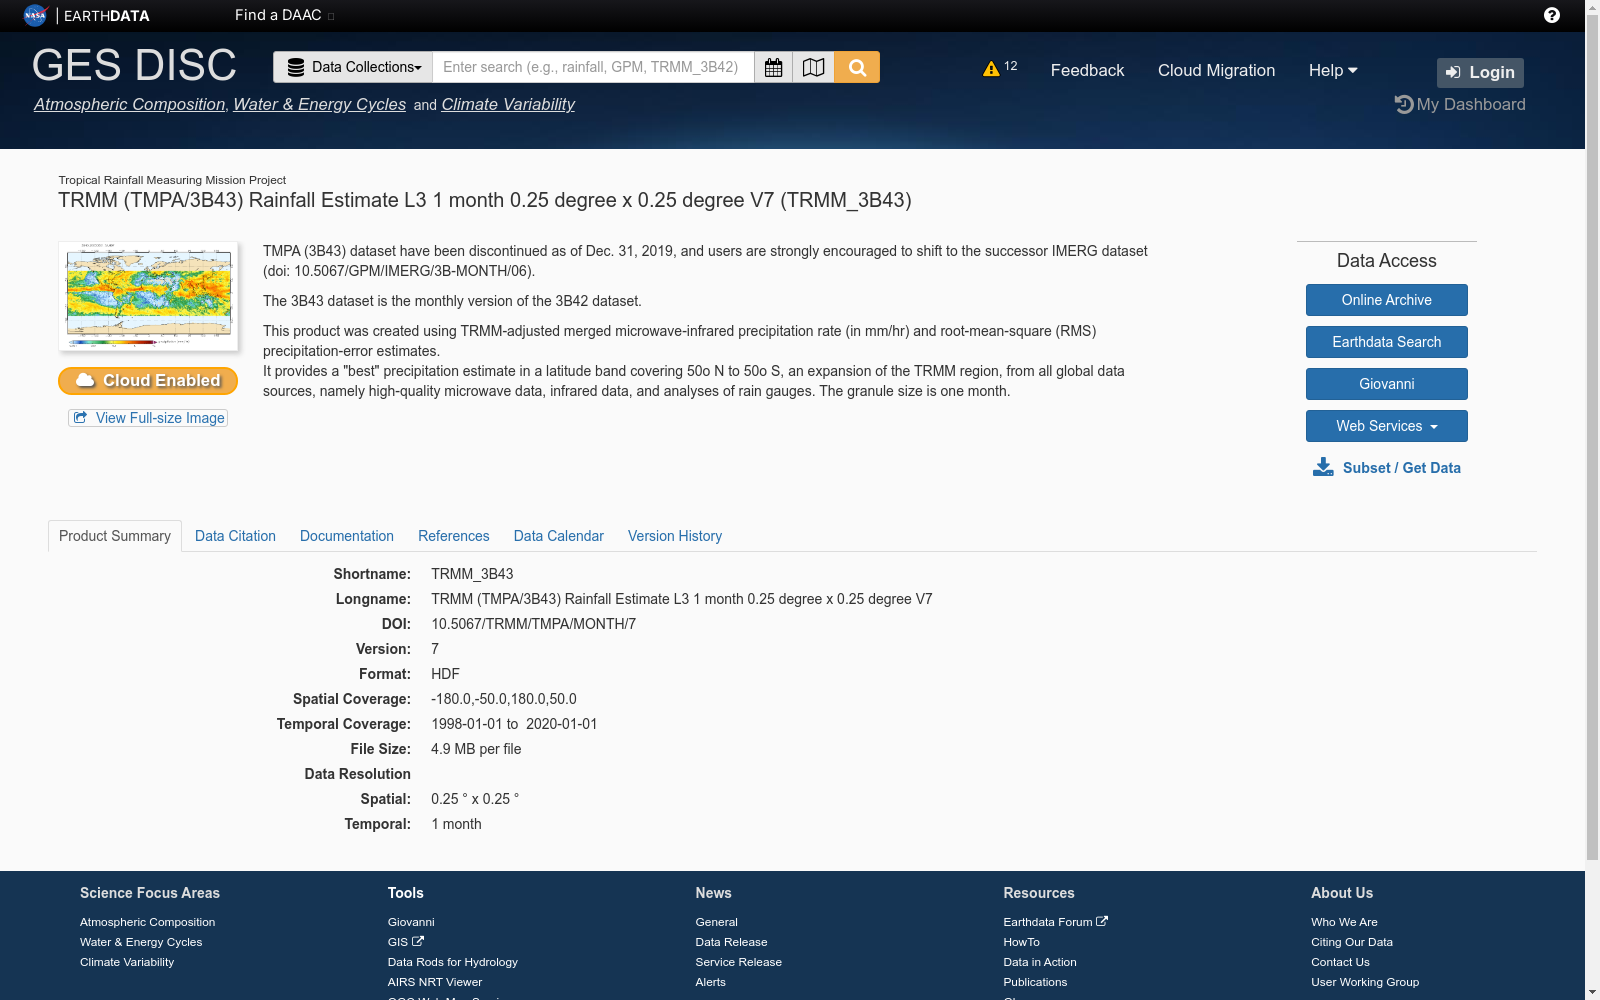Screen dimensions: 1600x1000
Task: Click the Earthdata Forum external link icon
Action: 1102,921
